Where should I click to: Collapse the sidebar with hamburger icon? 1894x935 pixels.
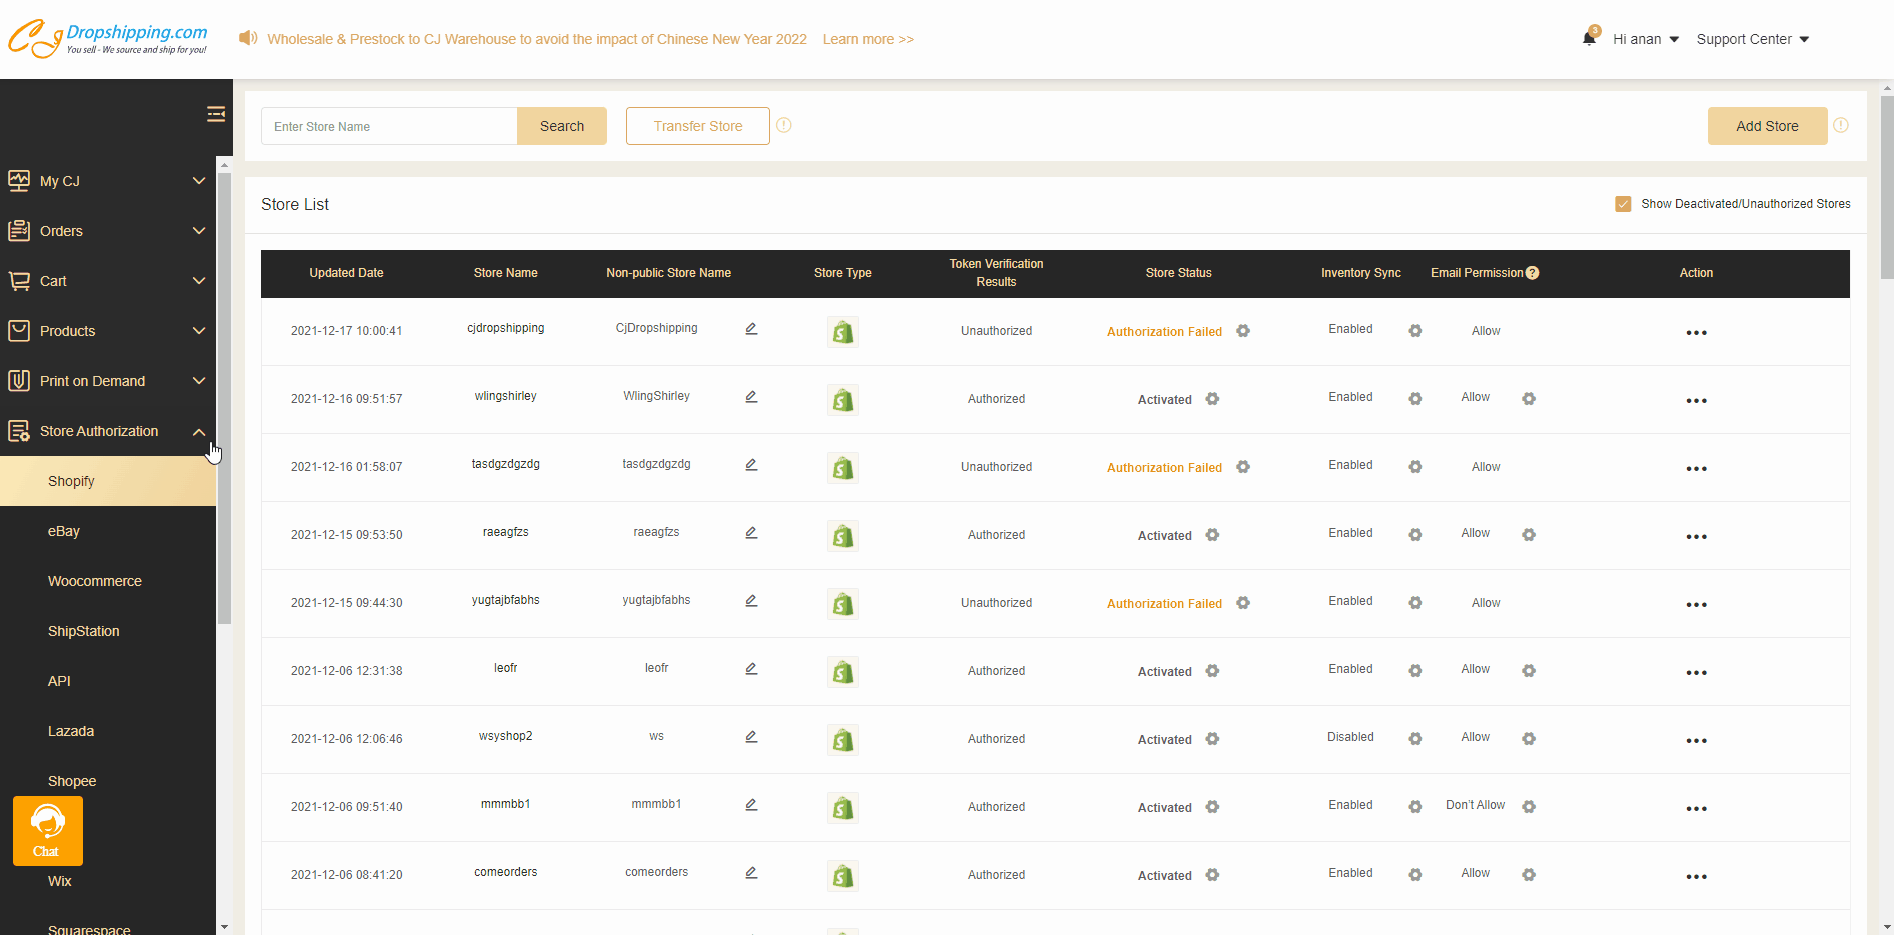215,114
